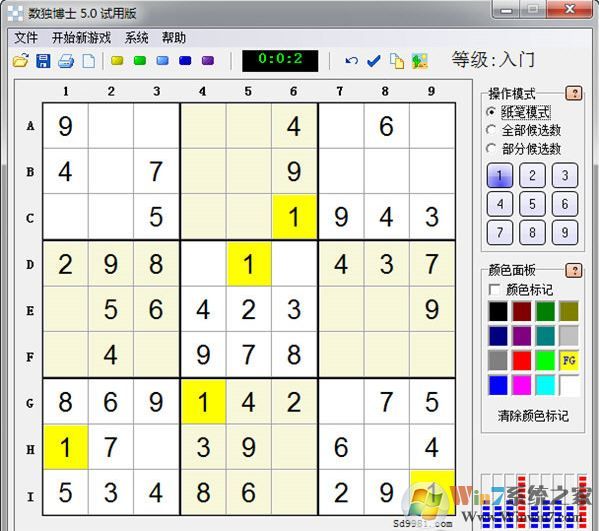Open the 文件 menu

pyautogui.click(x=26, y=37)
